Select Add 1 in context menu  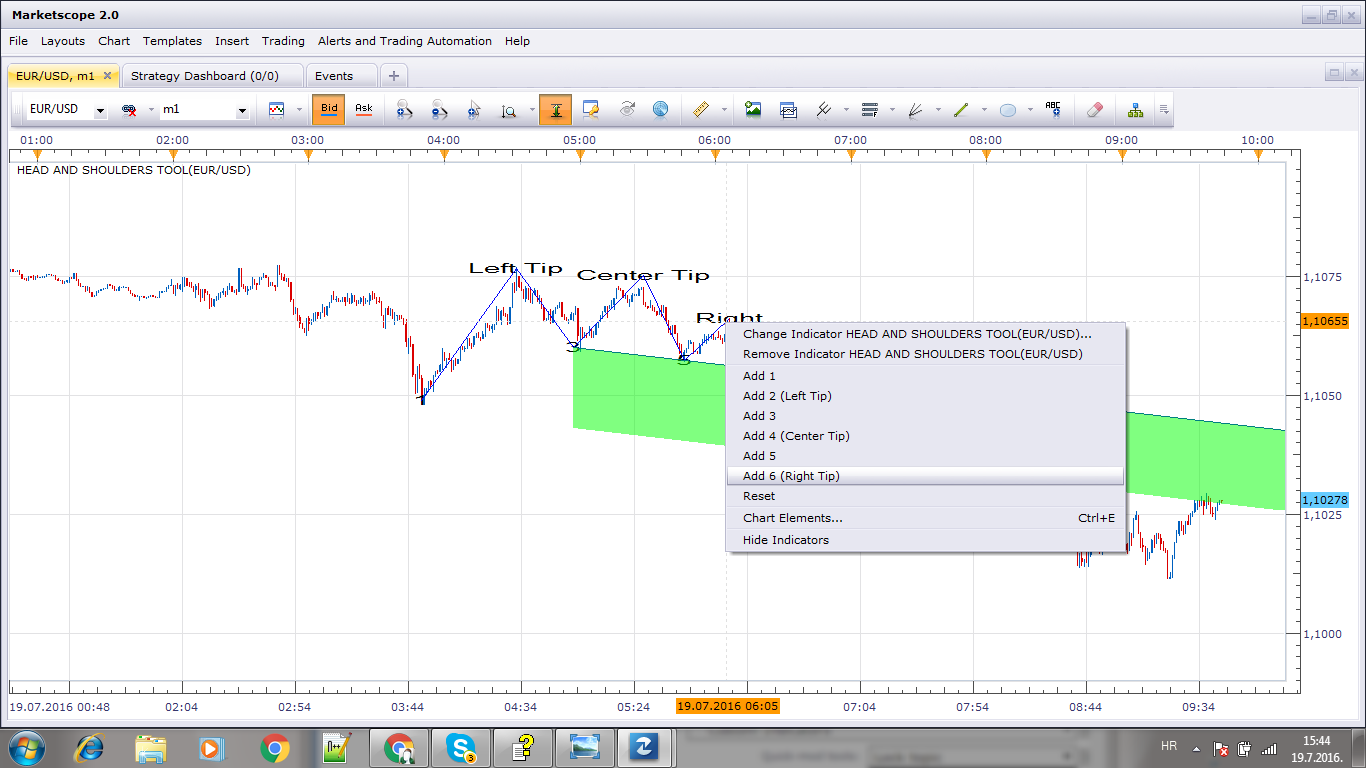[x=925, y=376]
